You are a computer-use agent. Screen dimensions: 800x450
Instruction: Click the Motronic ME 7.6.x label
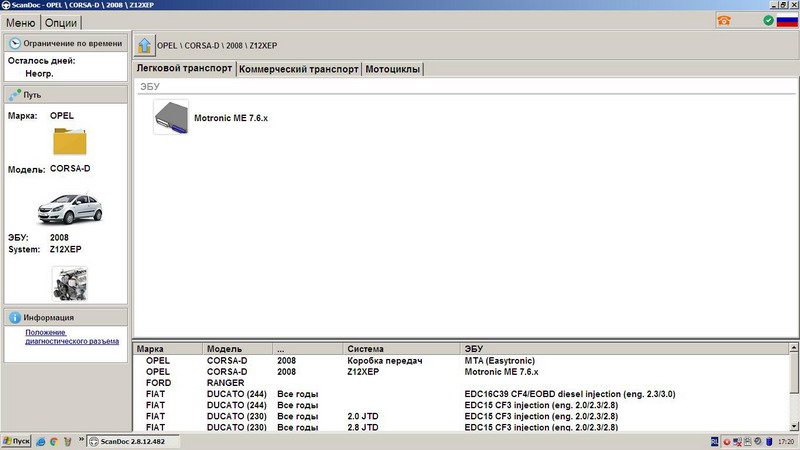[x=231, y=118]
